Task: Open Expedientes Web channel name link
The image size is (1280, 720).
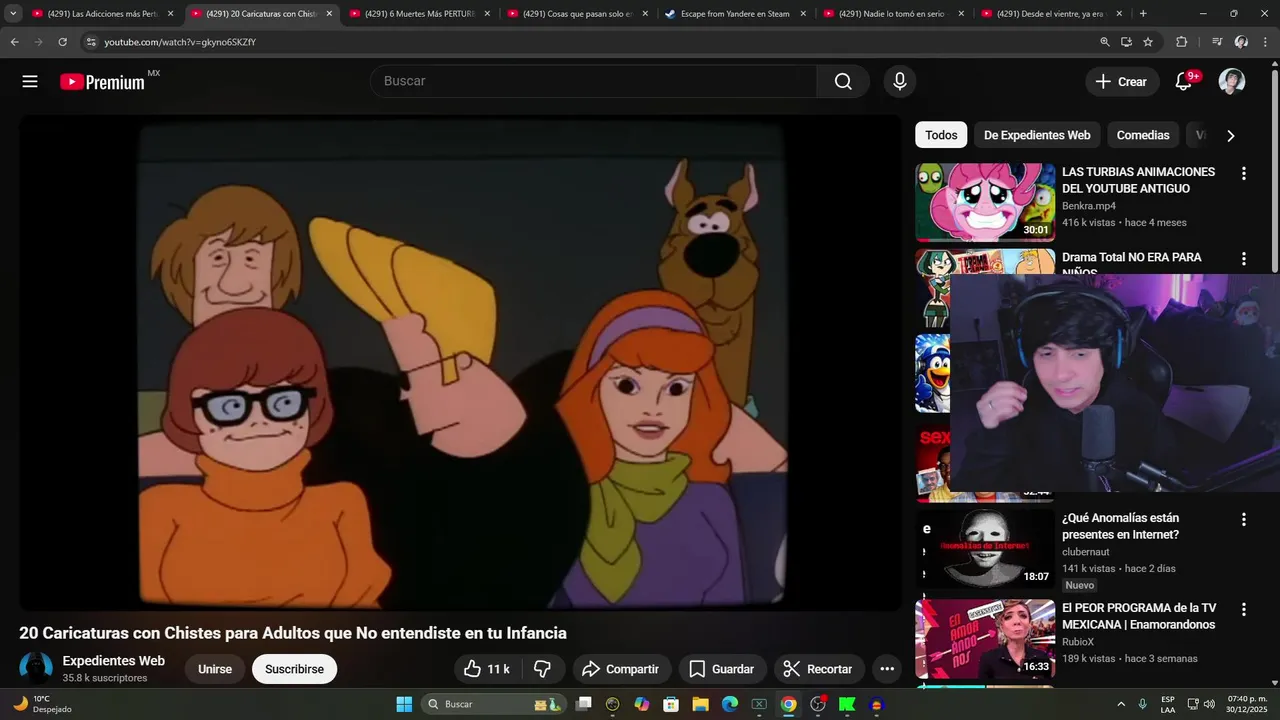Action: pyautogui.click(x=113, y=661)
